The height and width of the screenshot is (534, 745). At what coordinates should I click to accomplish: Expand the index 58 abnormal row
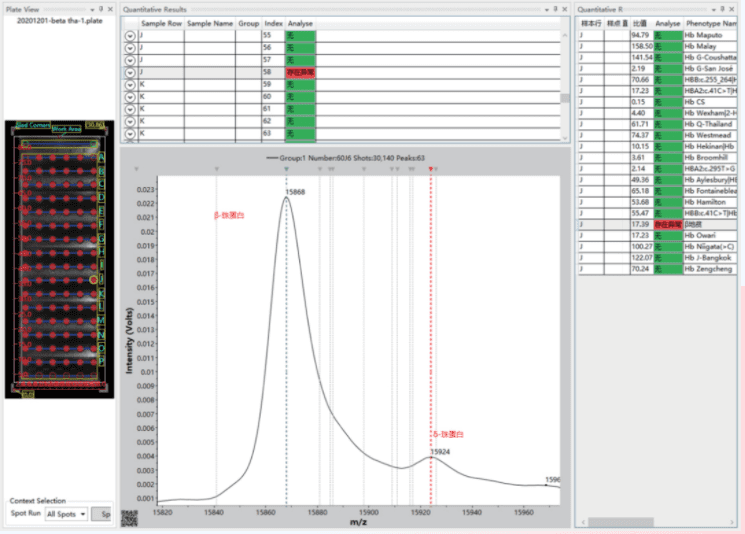click(x=130, y=72)
